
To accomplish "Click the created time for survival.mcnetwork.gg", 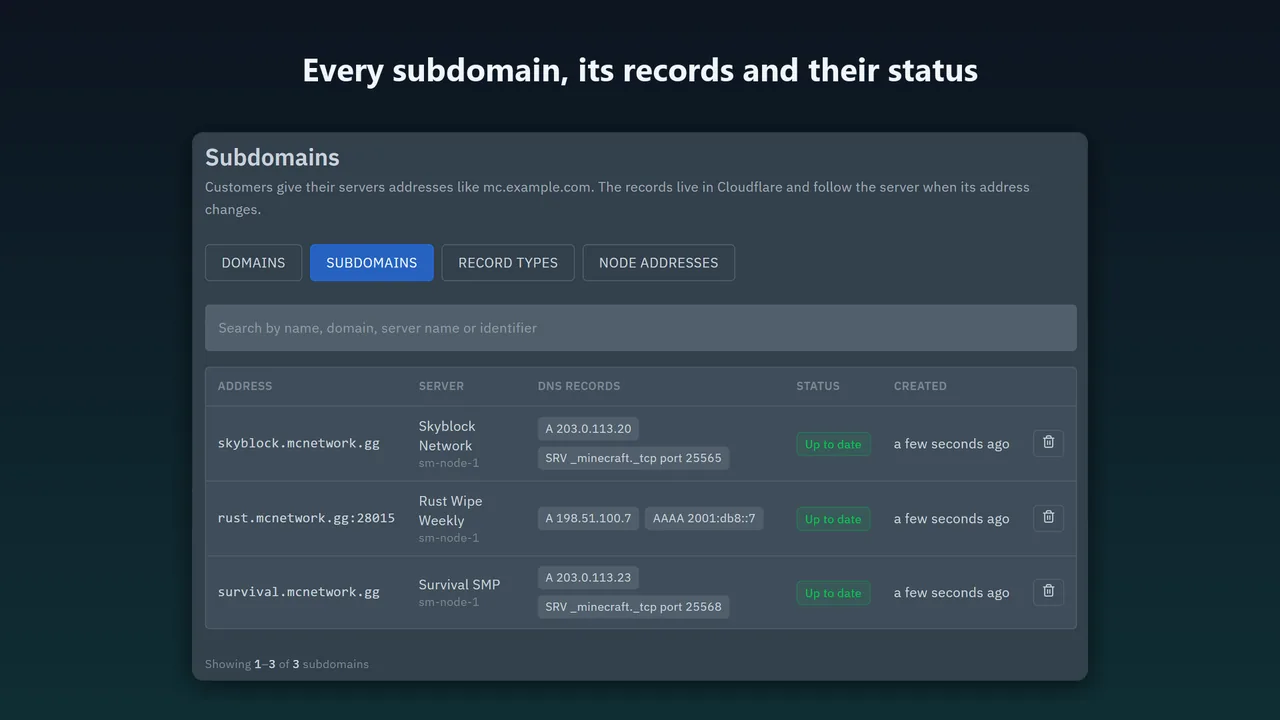I will pyautogui.click(x=952, y=593).
